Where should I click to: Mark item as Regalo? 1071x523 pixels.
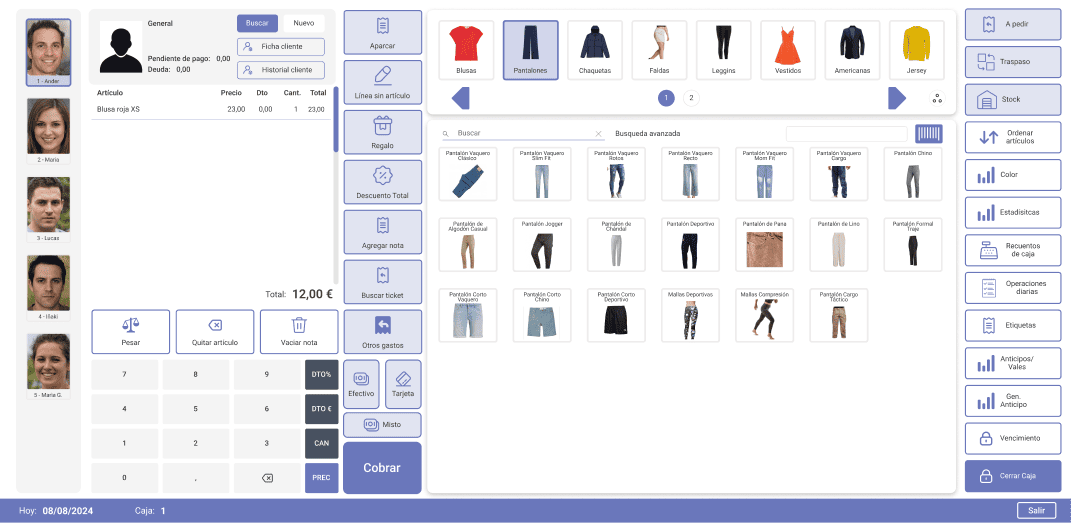coord(382,132)
